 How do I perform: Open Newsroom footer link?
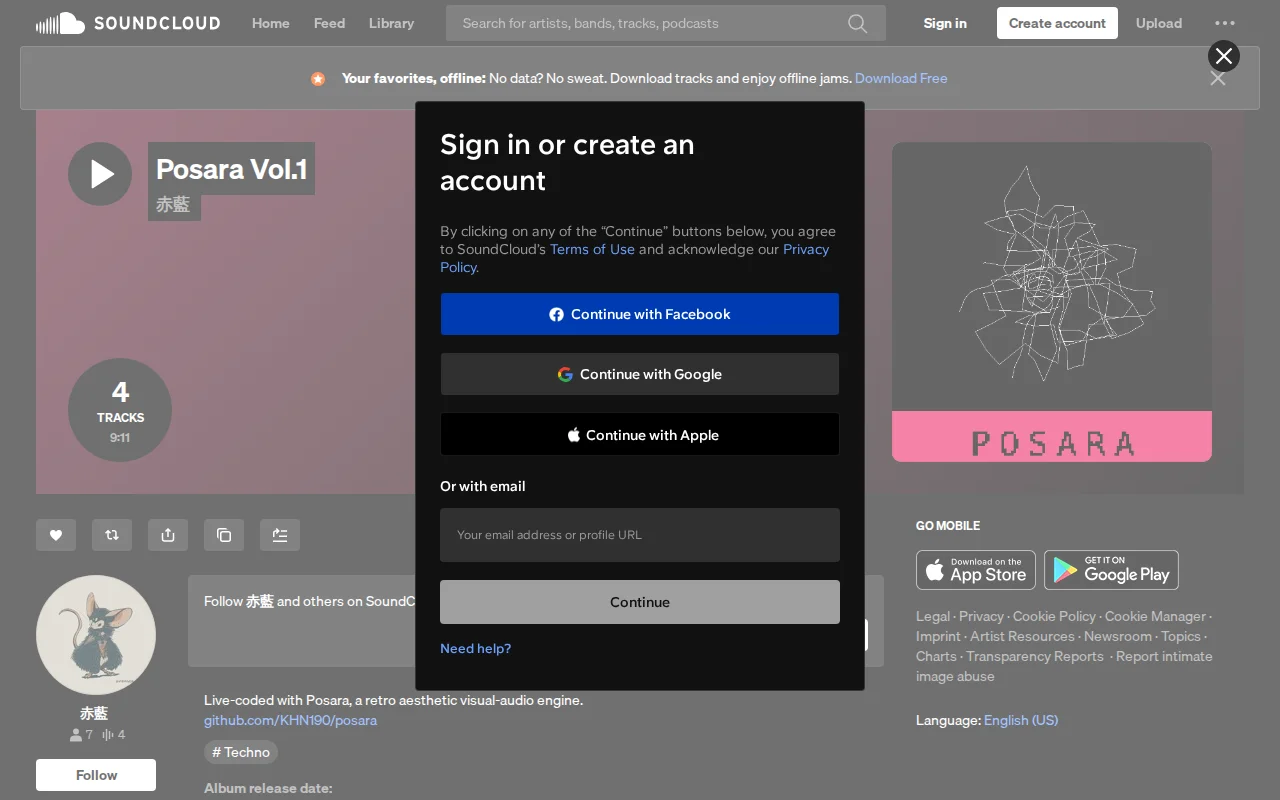[1118, 636]
